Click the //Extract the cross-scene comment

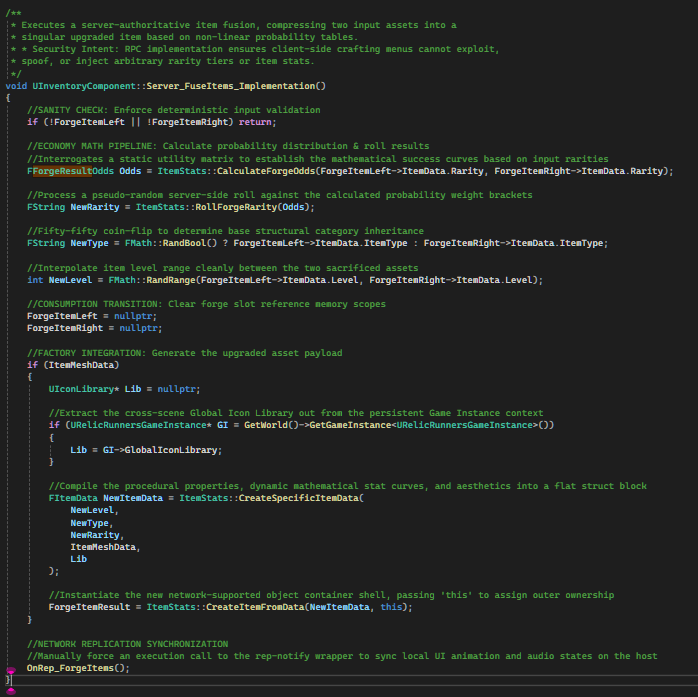point(296,413)
